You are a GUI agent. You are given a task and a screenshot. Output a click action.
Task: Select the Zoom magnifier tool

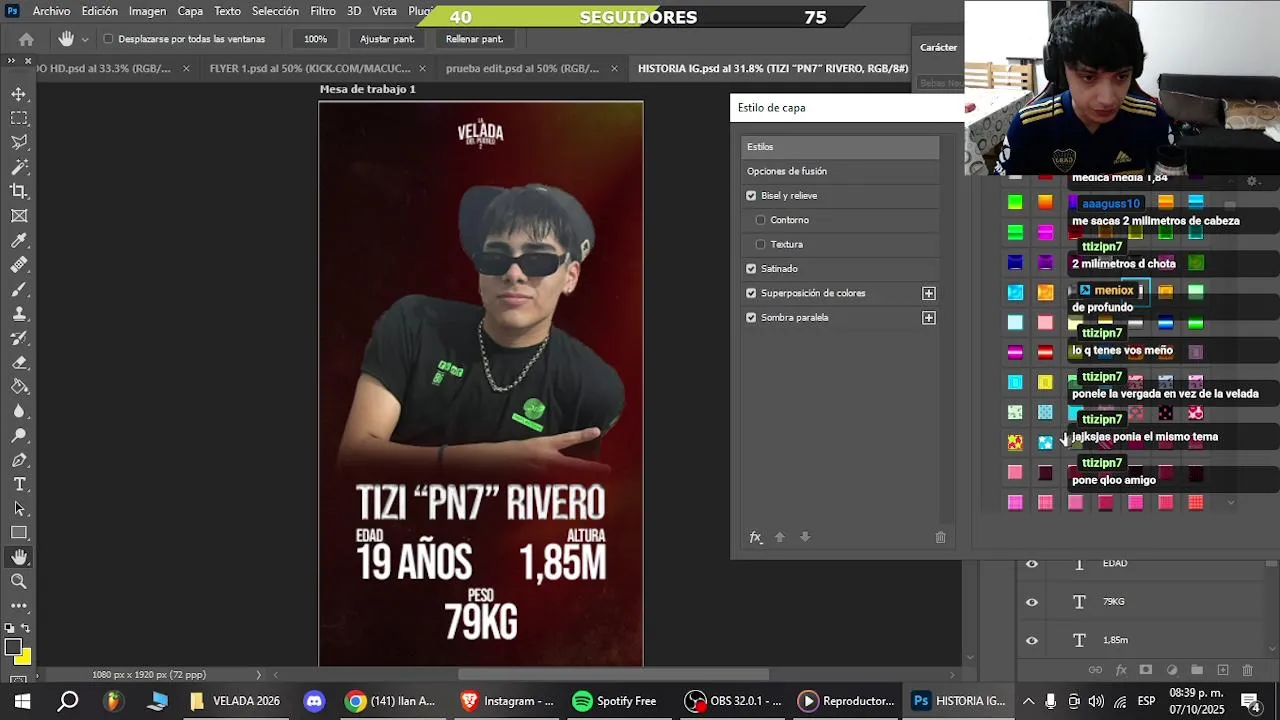click(x=19, y=581)
